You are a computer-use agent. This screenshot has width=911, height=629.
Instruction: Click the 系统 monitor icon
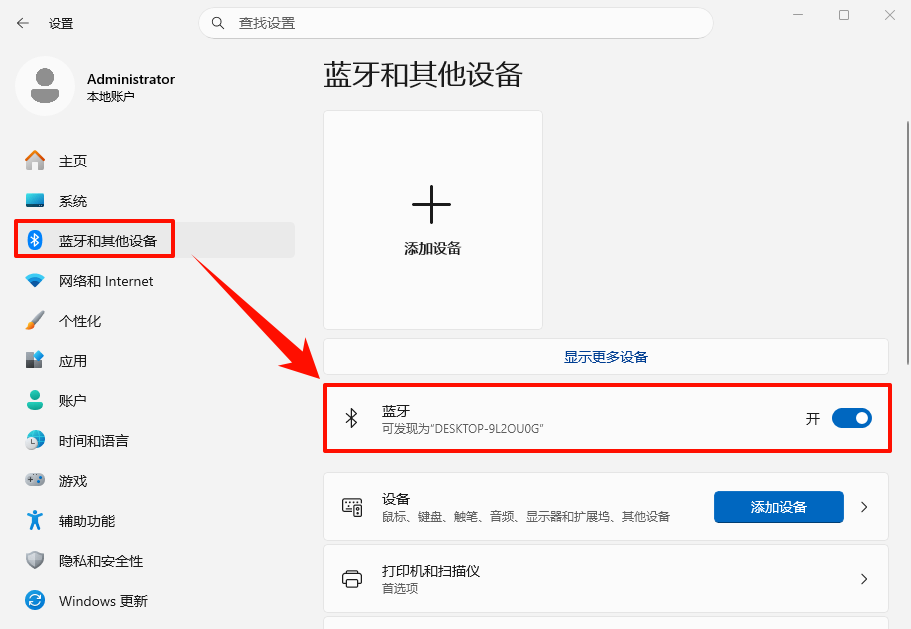[35, 200]
